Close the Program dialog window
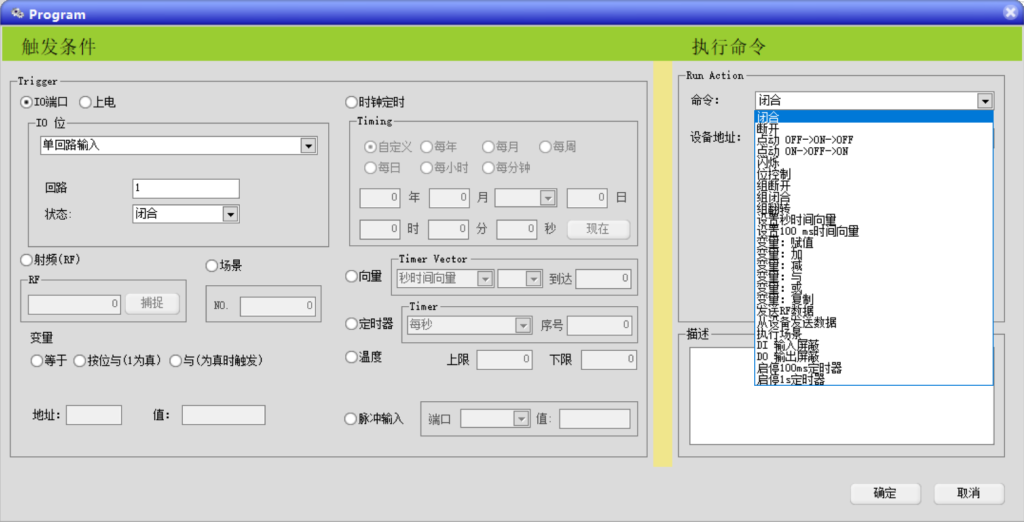This screenshot has width=1024, height=522. tap(1011, 13)
